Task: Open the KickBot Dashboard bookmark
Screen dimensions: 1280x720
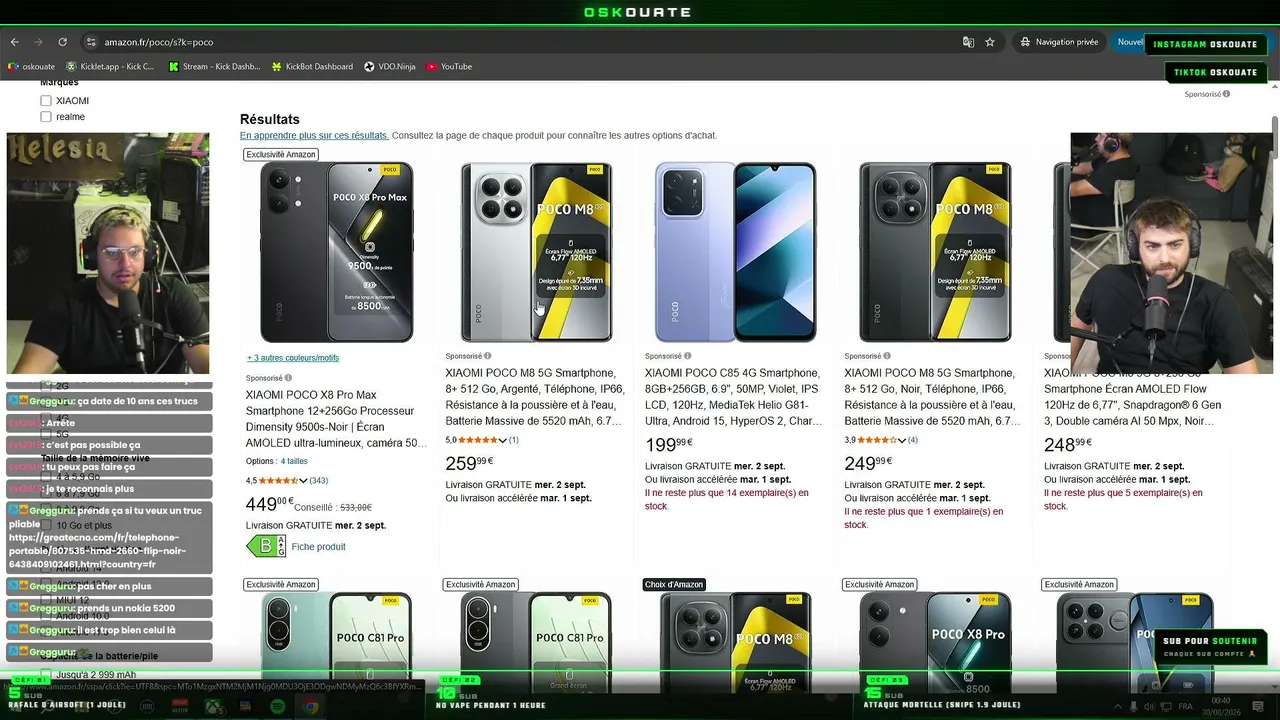Action: pos(312,67)
